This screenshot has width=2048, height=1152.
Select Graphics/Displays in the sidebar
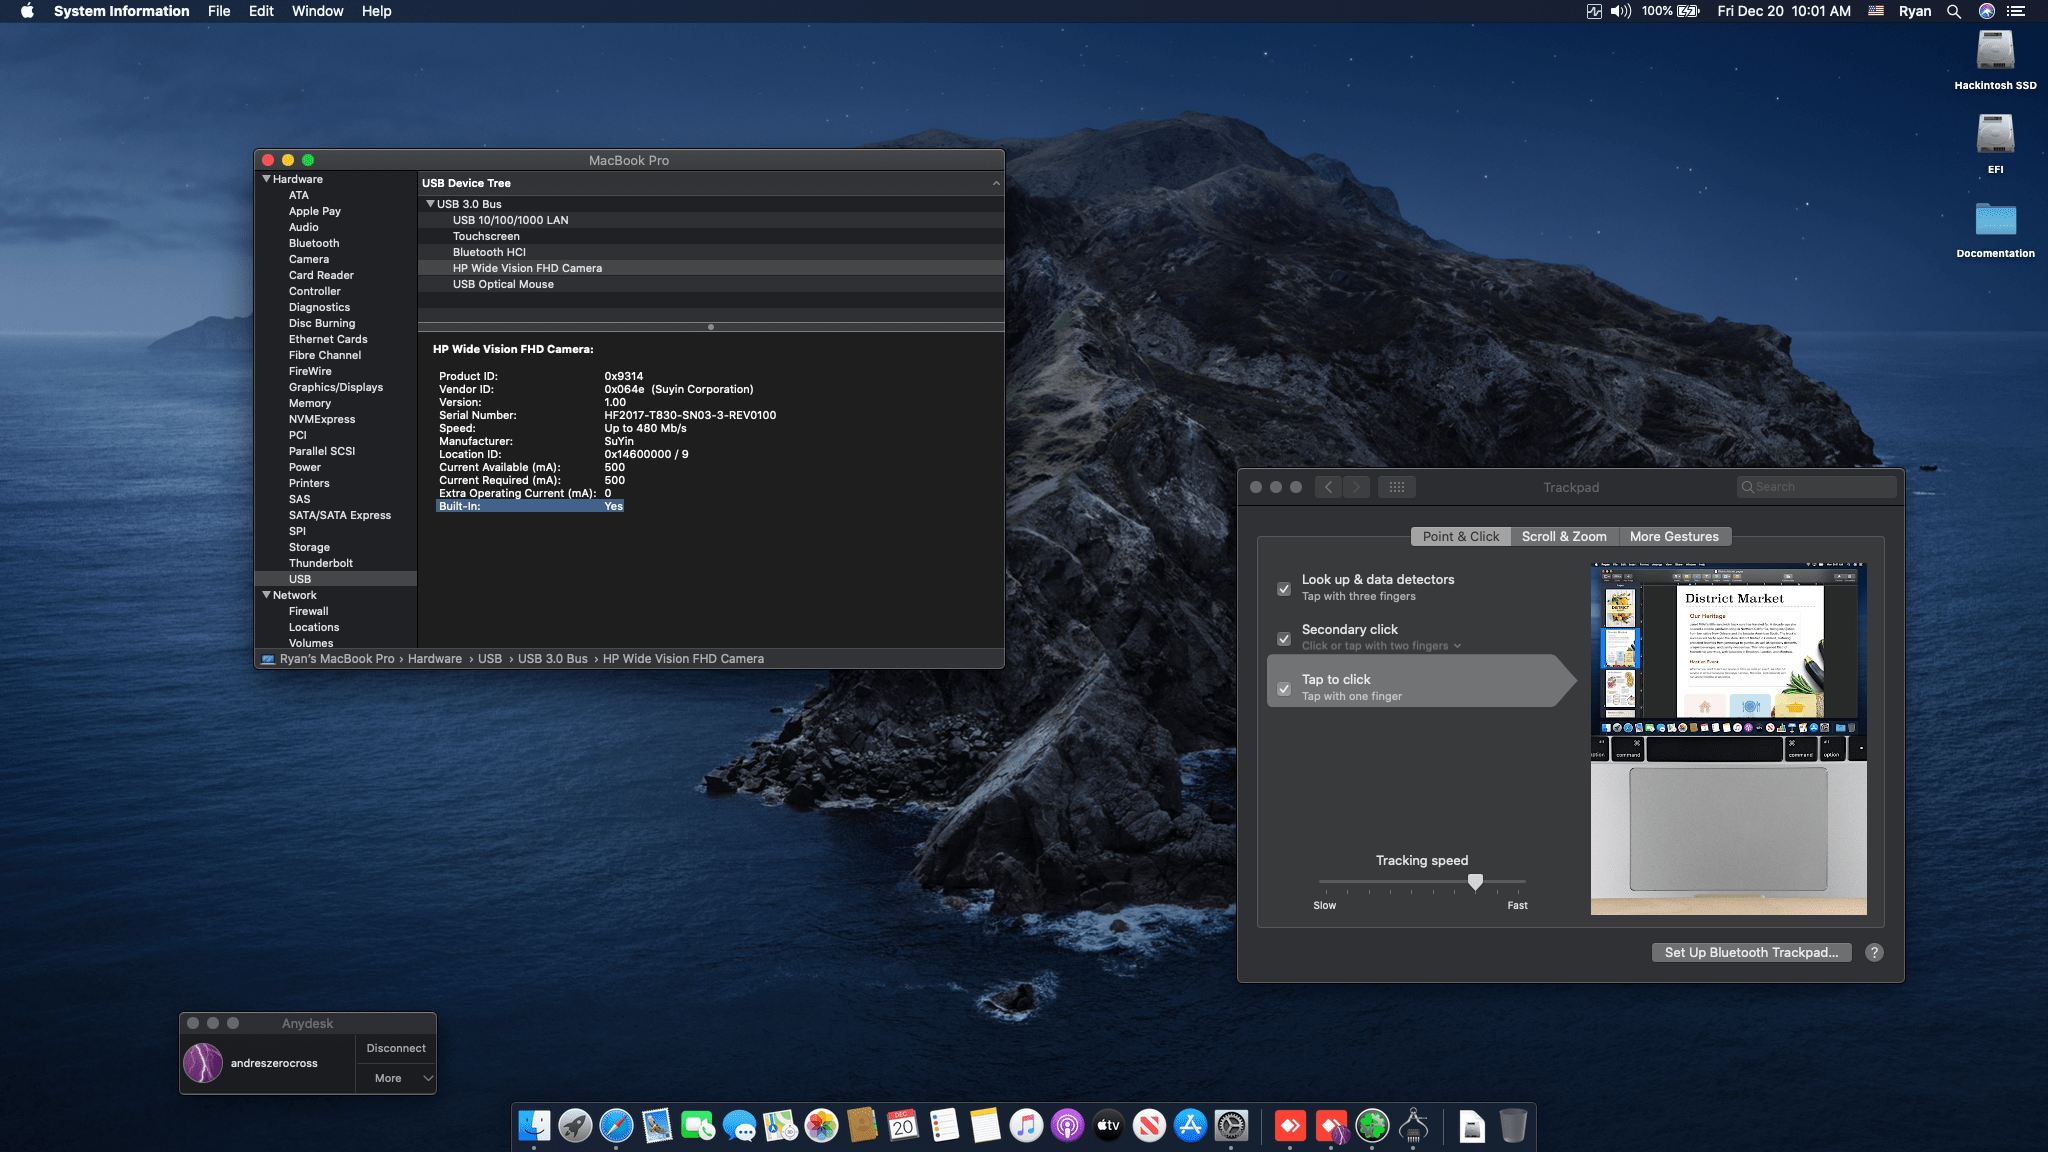pos(336,387)
